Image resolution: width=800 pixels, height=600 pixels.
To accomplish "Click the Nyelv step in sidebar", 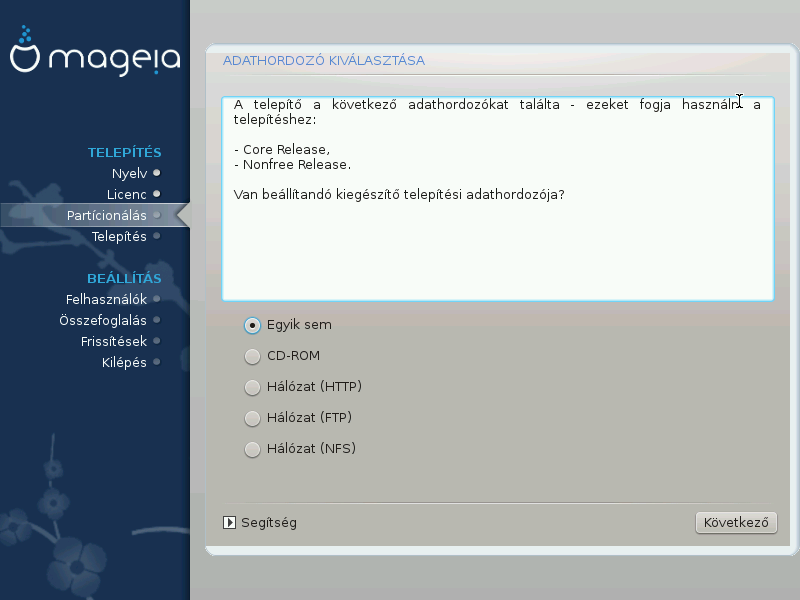I will click(129, 173).
